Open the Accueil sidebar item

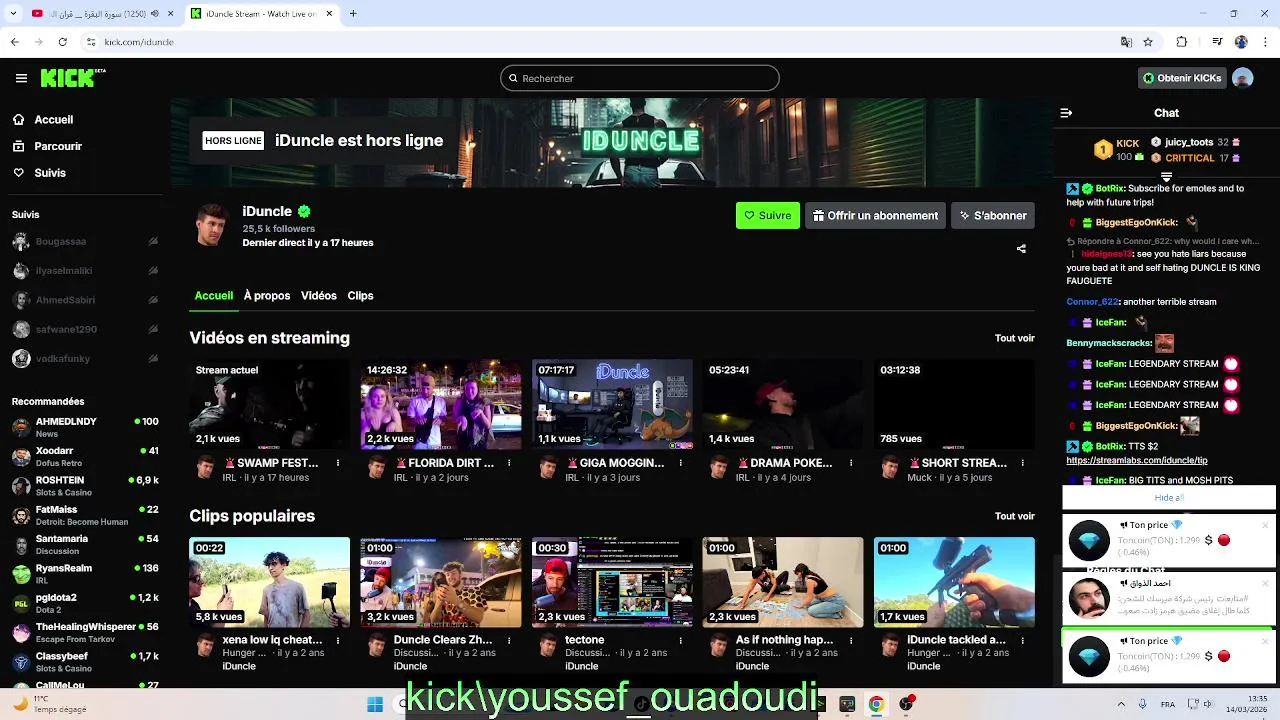pos(54,119)
